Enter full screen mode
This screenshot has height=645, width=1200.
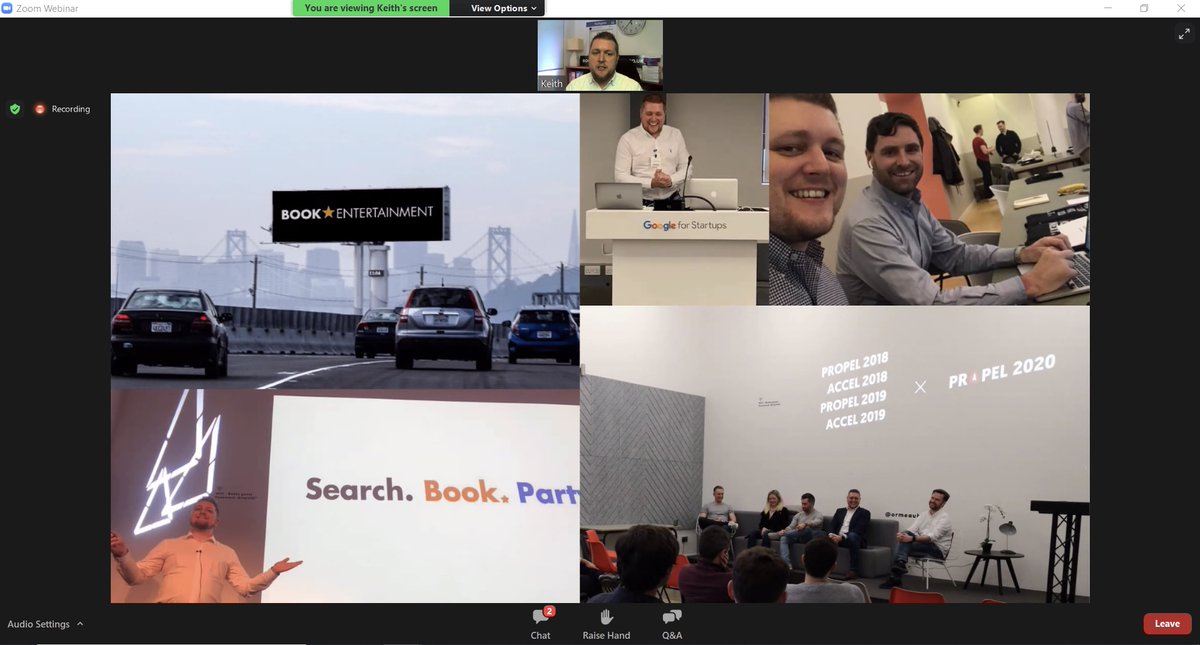(x=1183, y=33)
